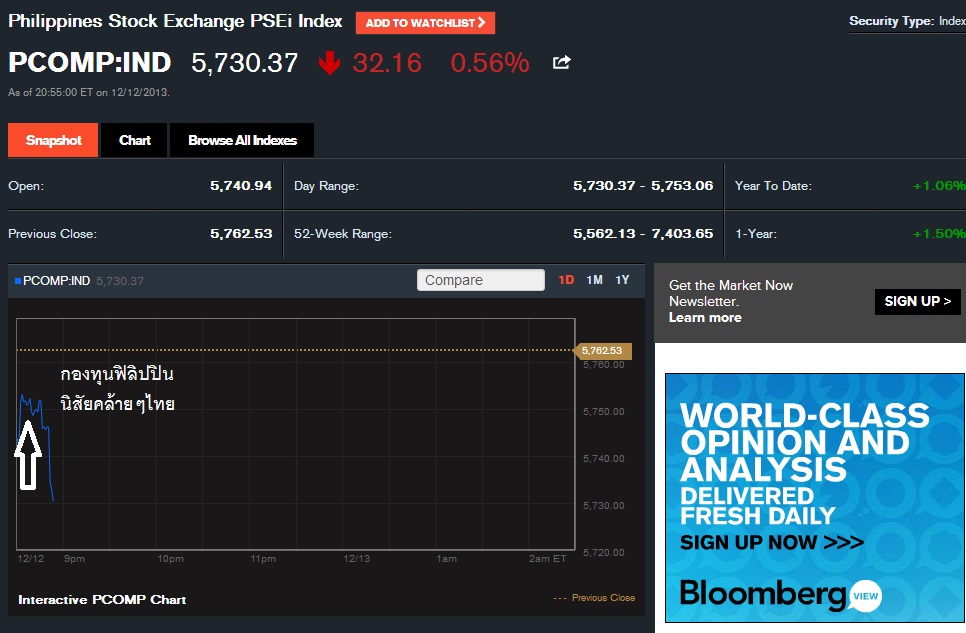Select the 1M chart range
966x633 pixels.
point(595,280)
